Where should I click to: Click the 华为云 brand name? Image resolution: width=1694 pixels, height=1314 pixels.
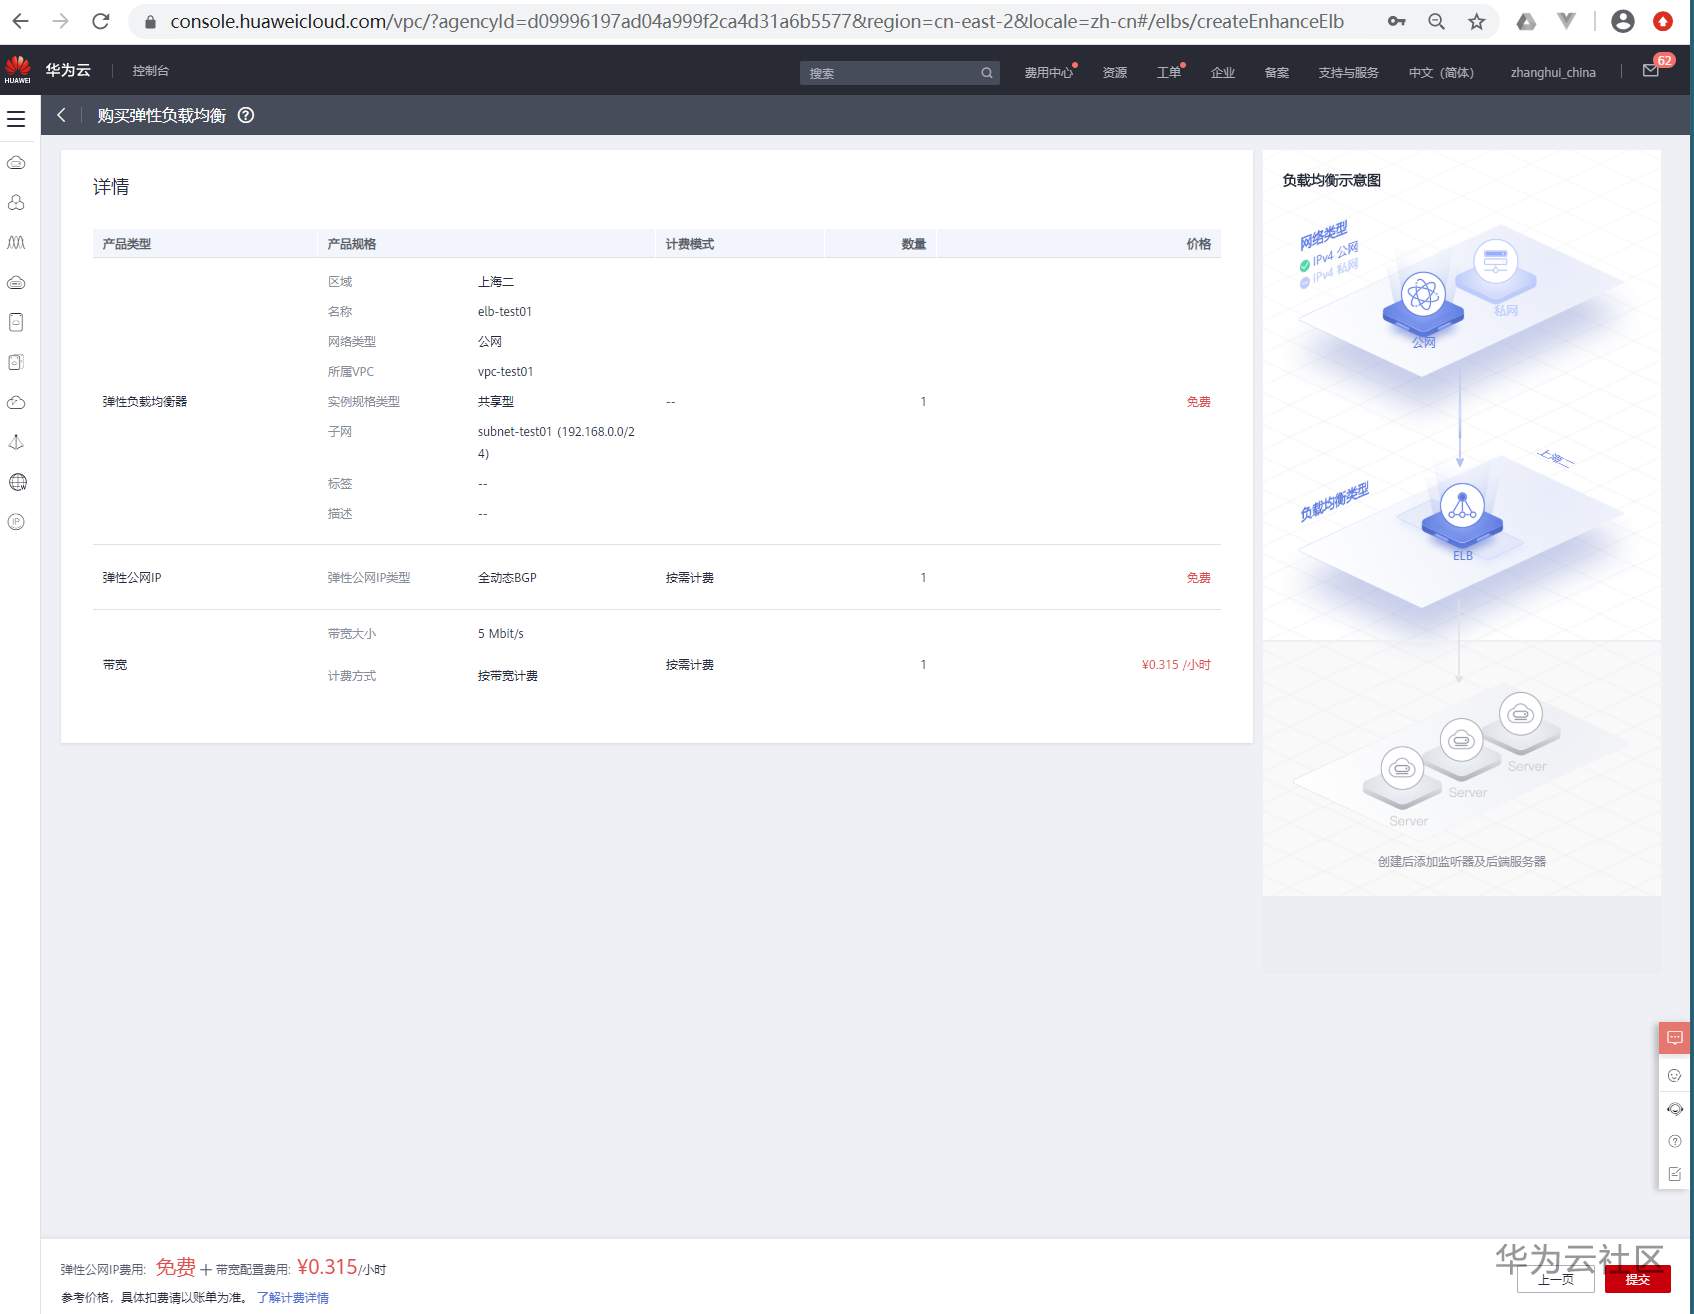click(x=68, y=70)
